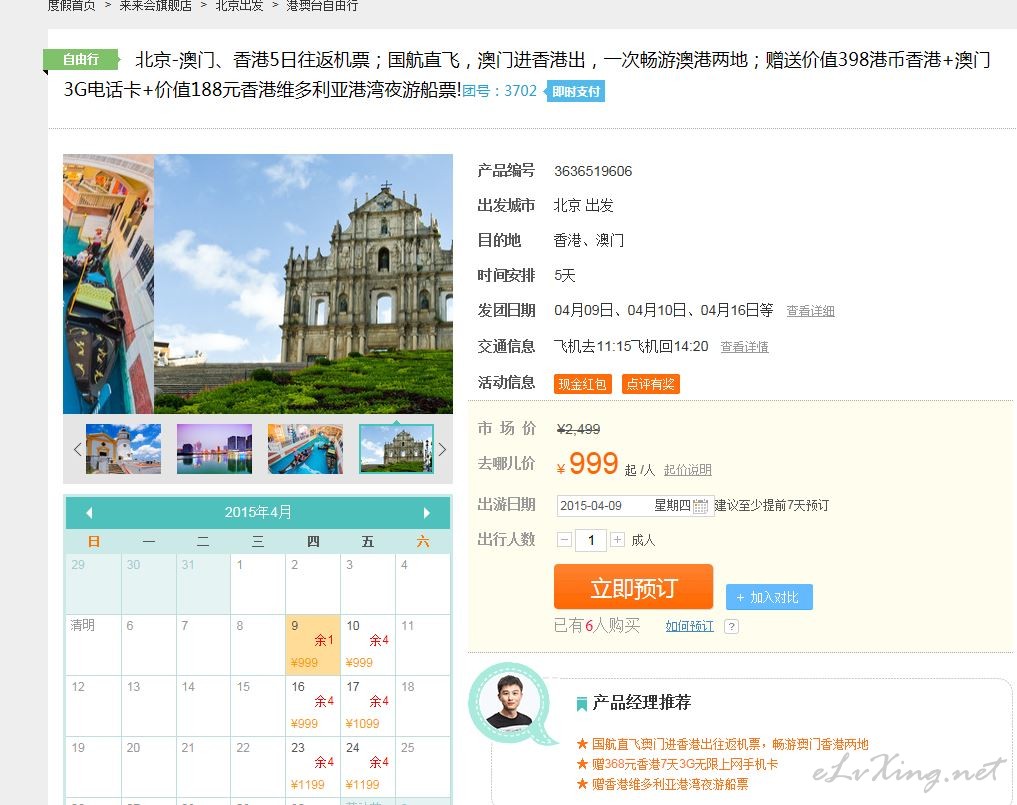
Task: Select April 9 in the calendar
Action: click(313, 645)
